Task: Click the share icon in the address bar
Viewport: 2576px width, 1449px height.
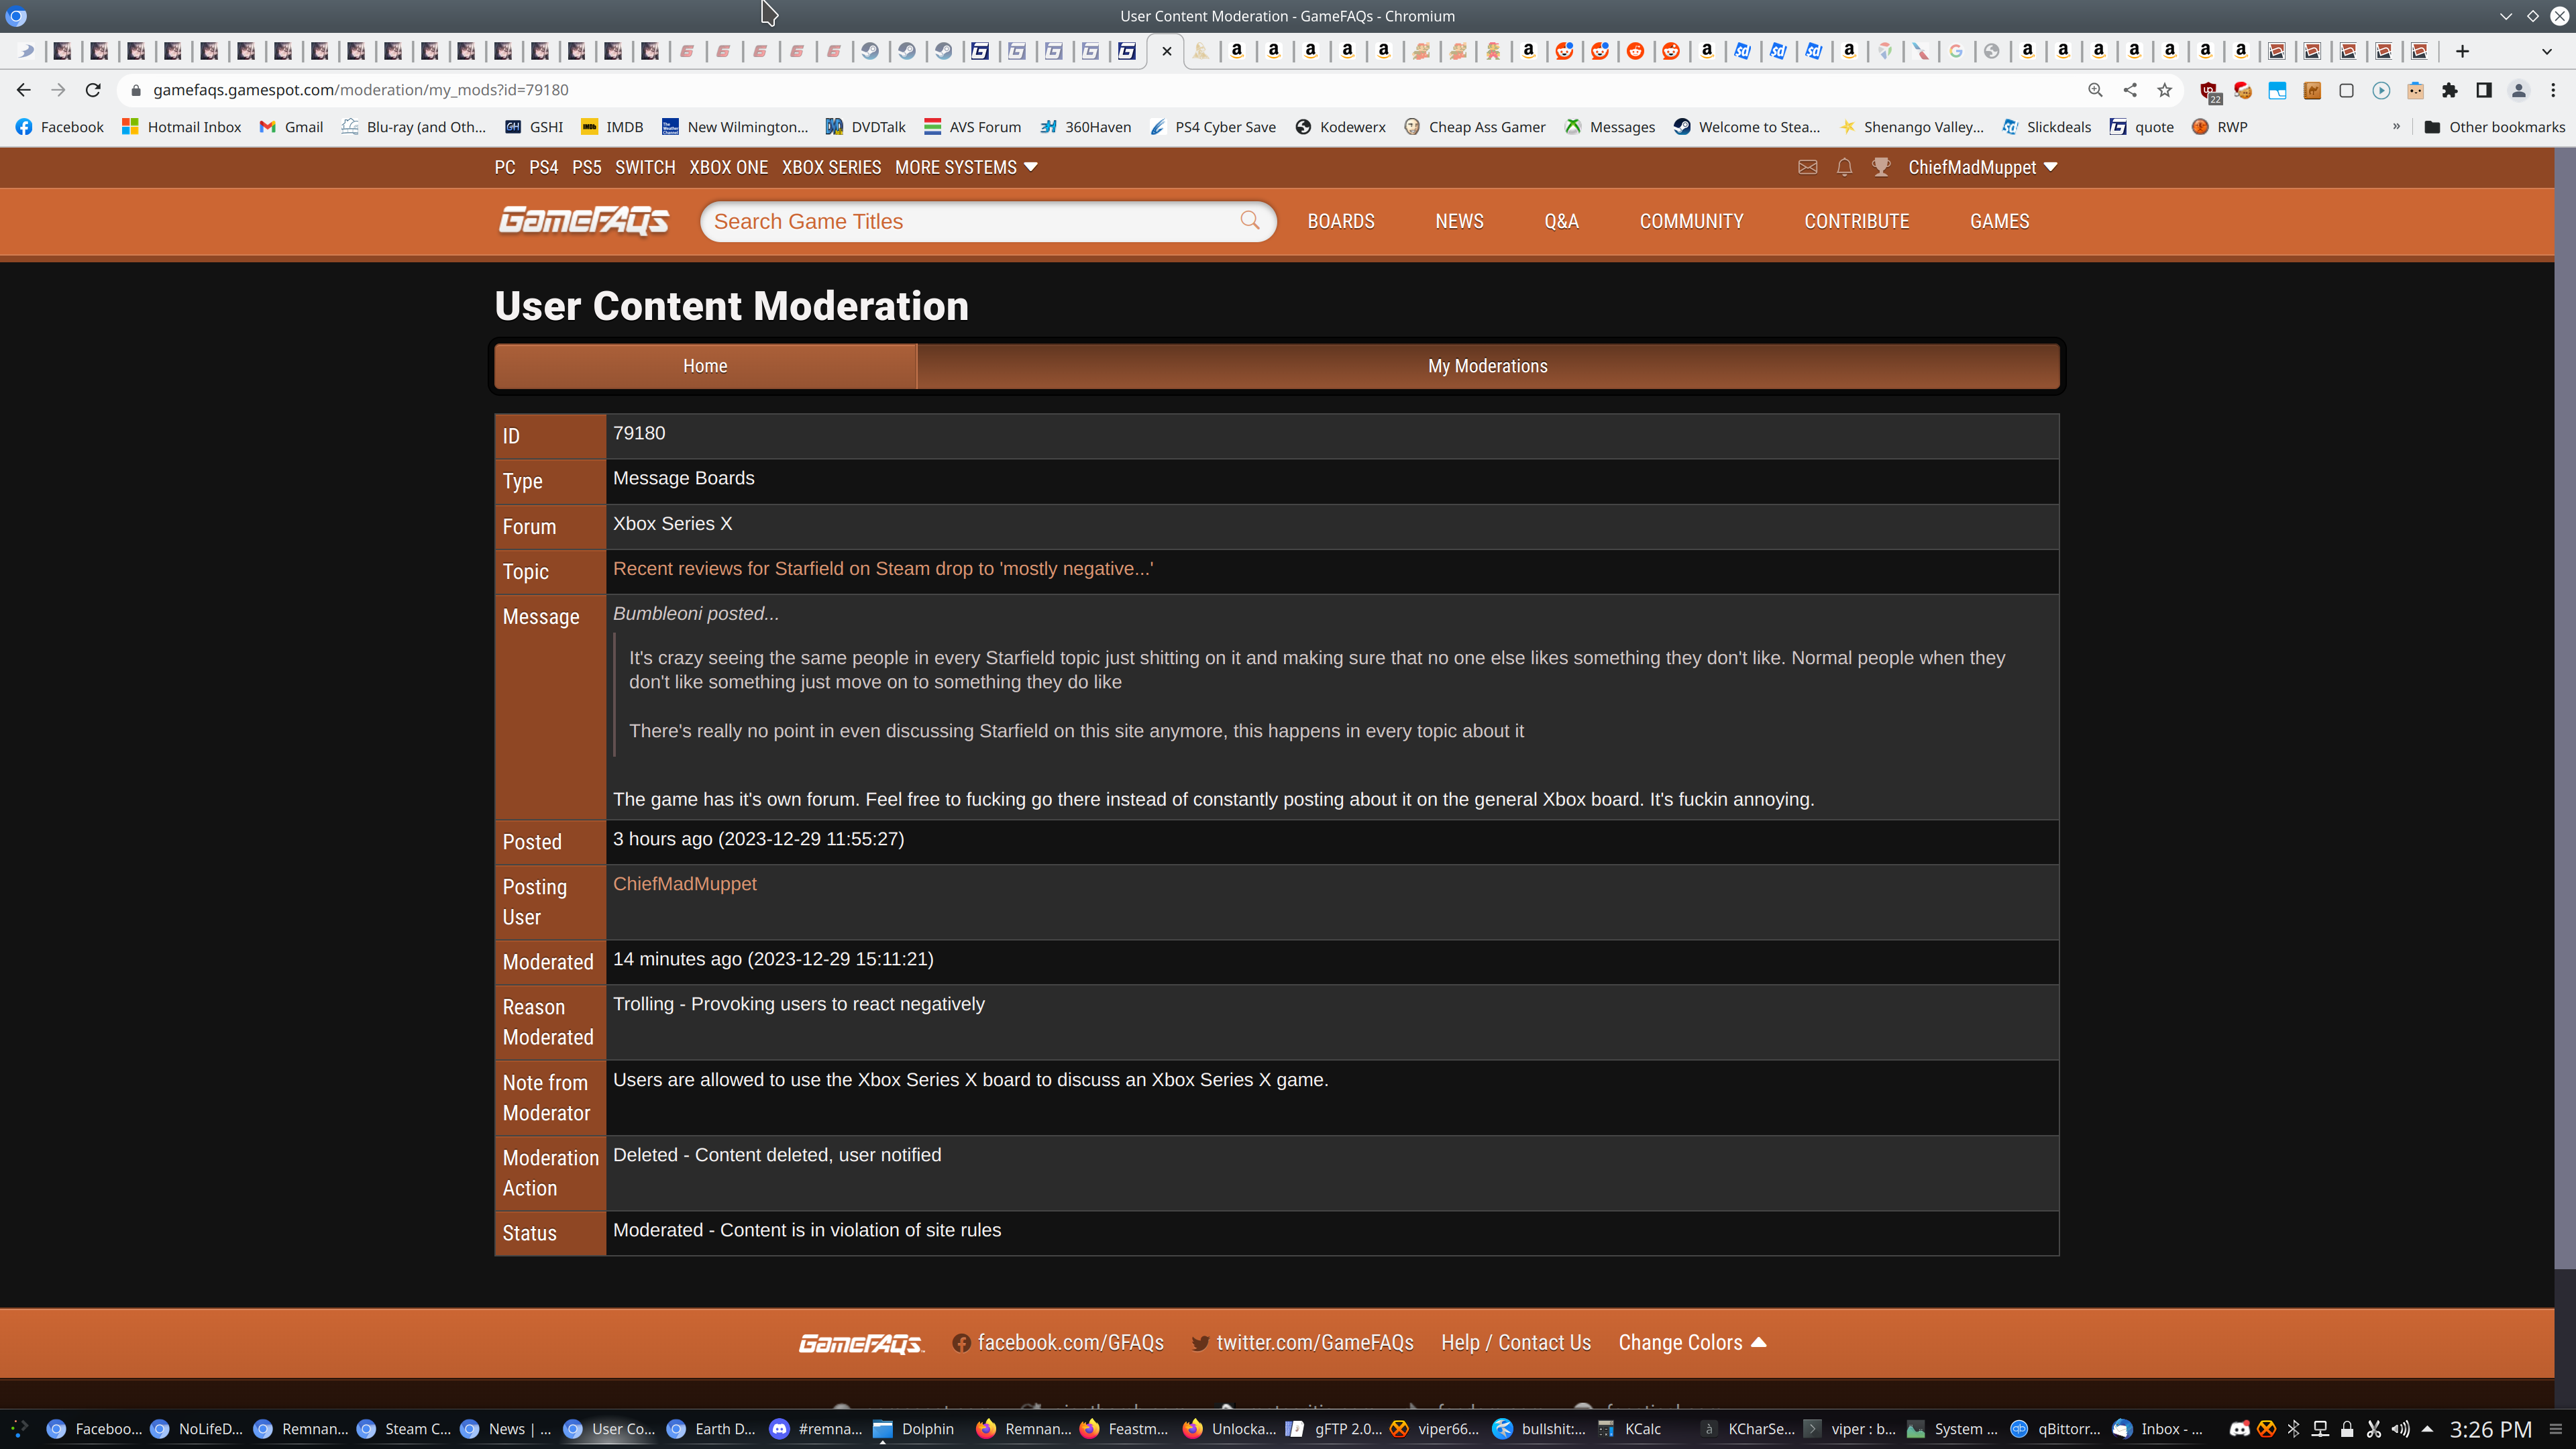Action: [2130, 90]
